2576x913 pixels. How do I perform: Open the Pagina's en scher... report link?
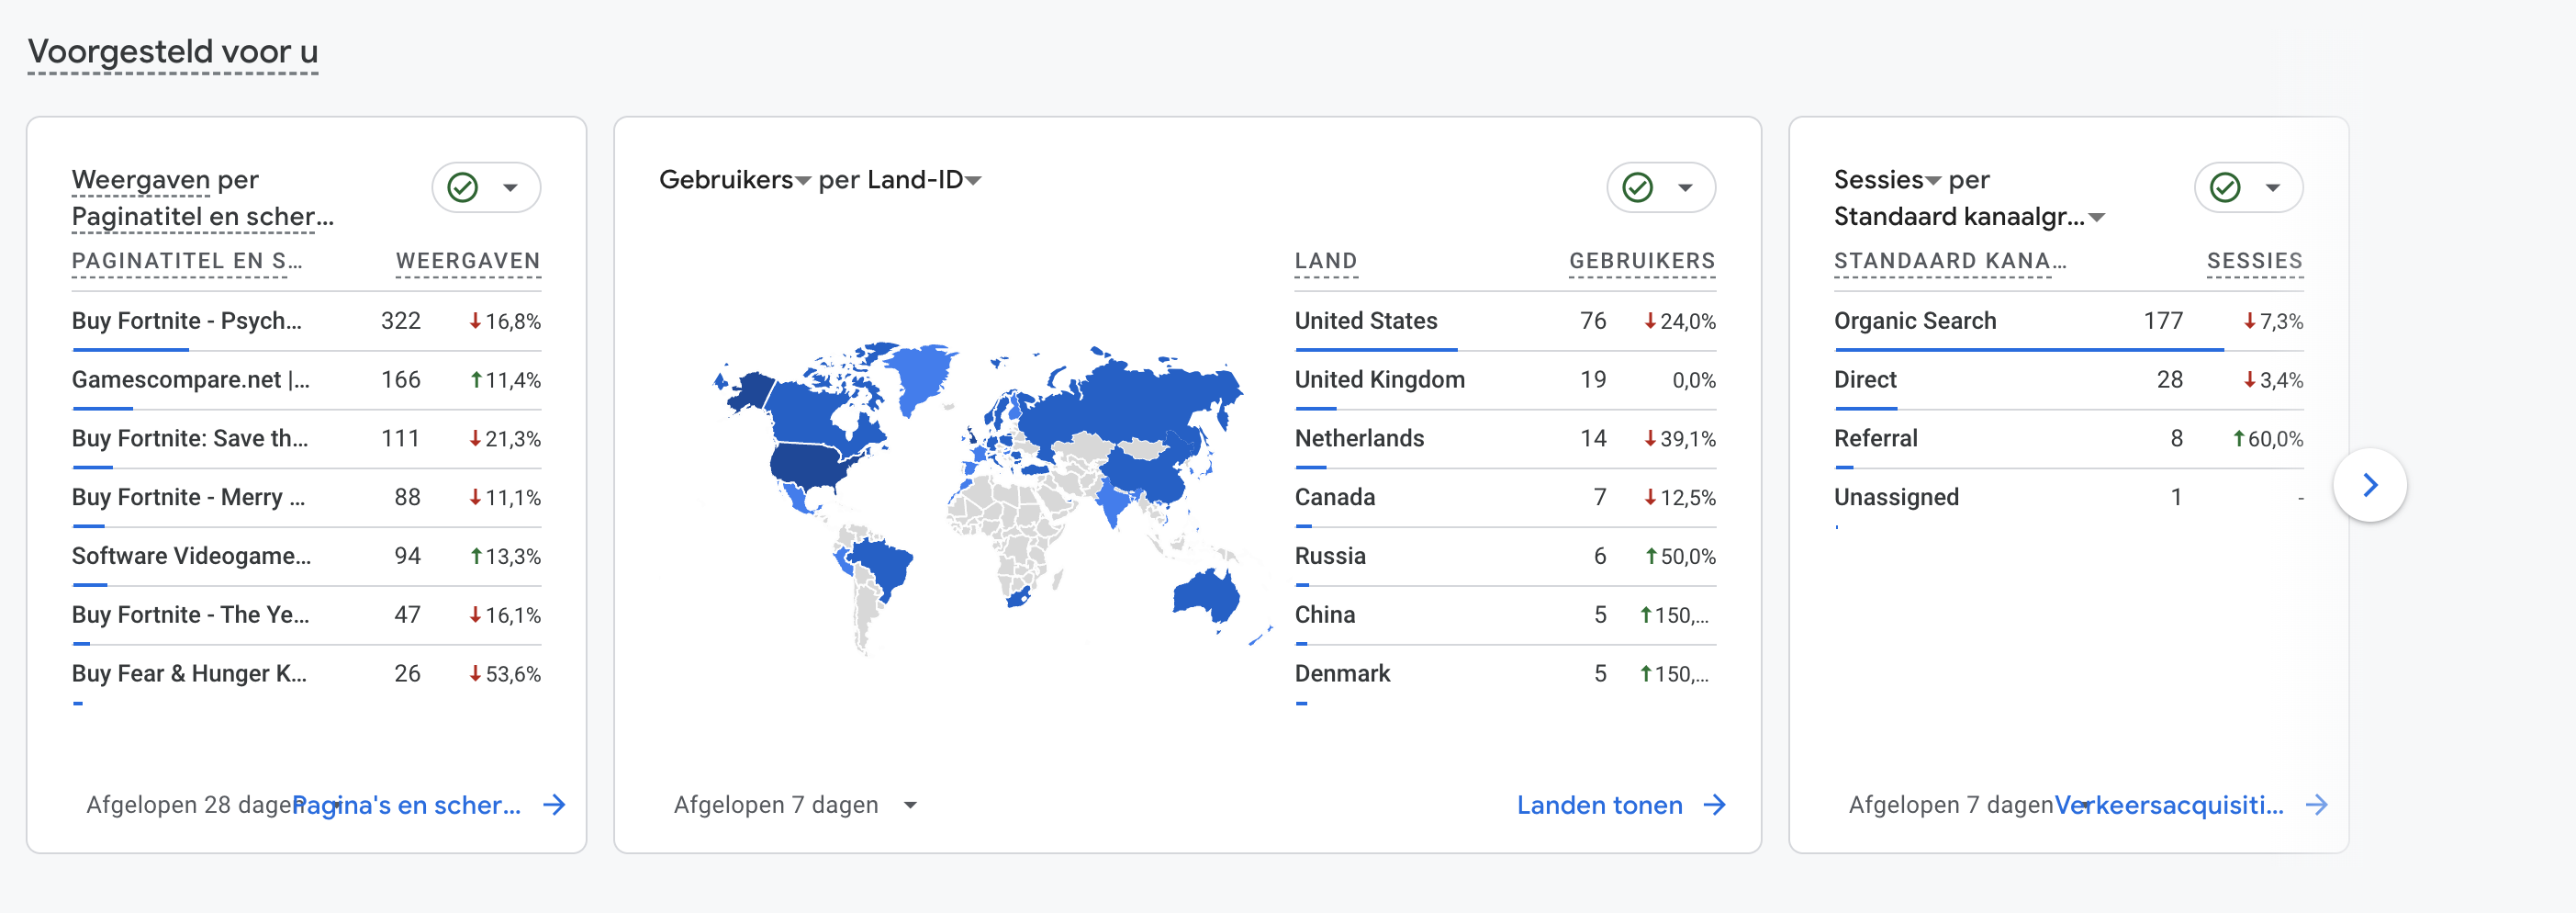406,805
